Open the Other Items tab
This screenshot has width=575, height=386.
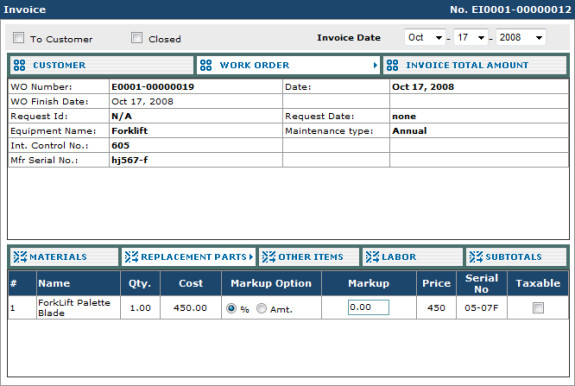(x=309, y=257)
